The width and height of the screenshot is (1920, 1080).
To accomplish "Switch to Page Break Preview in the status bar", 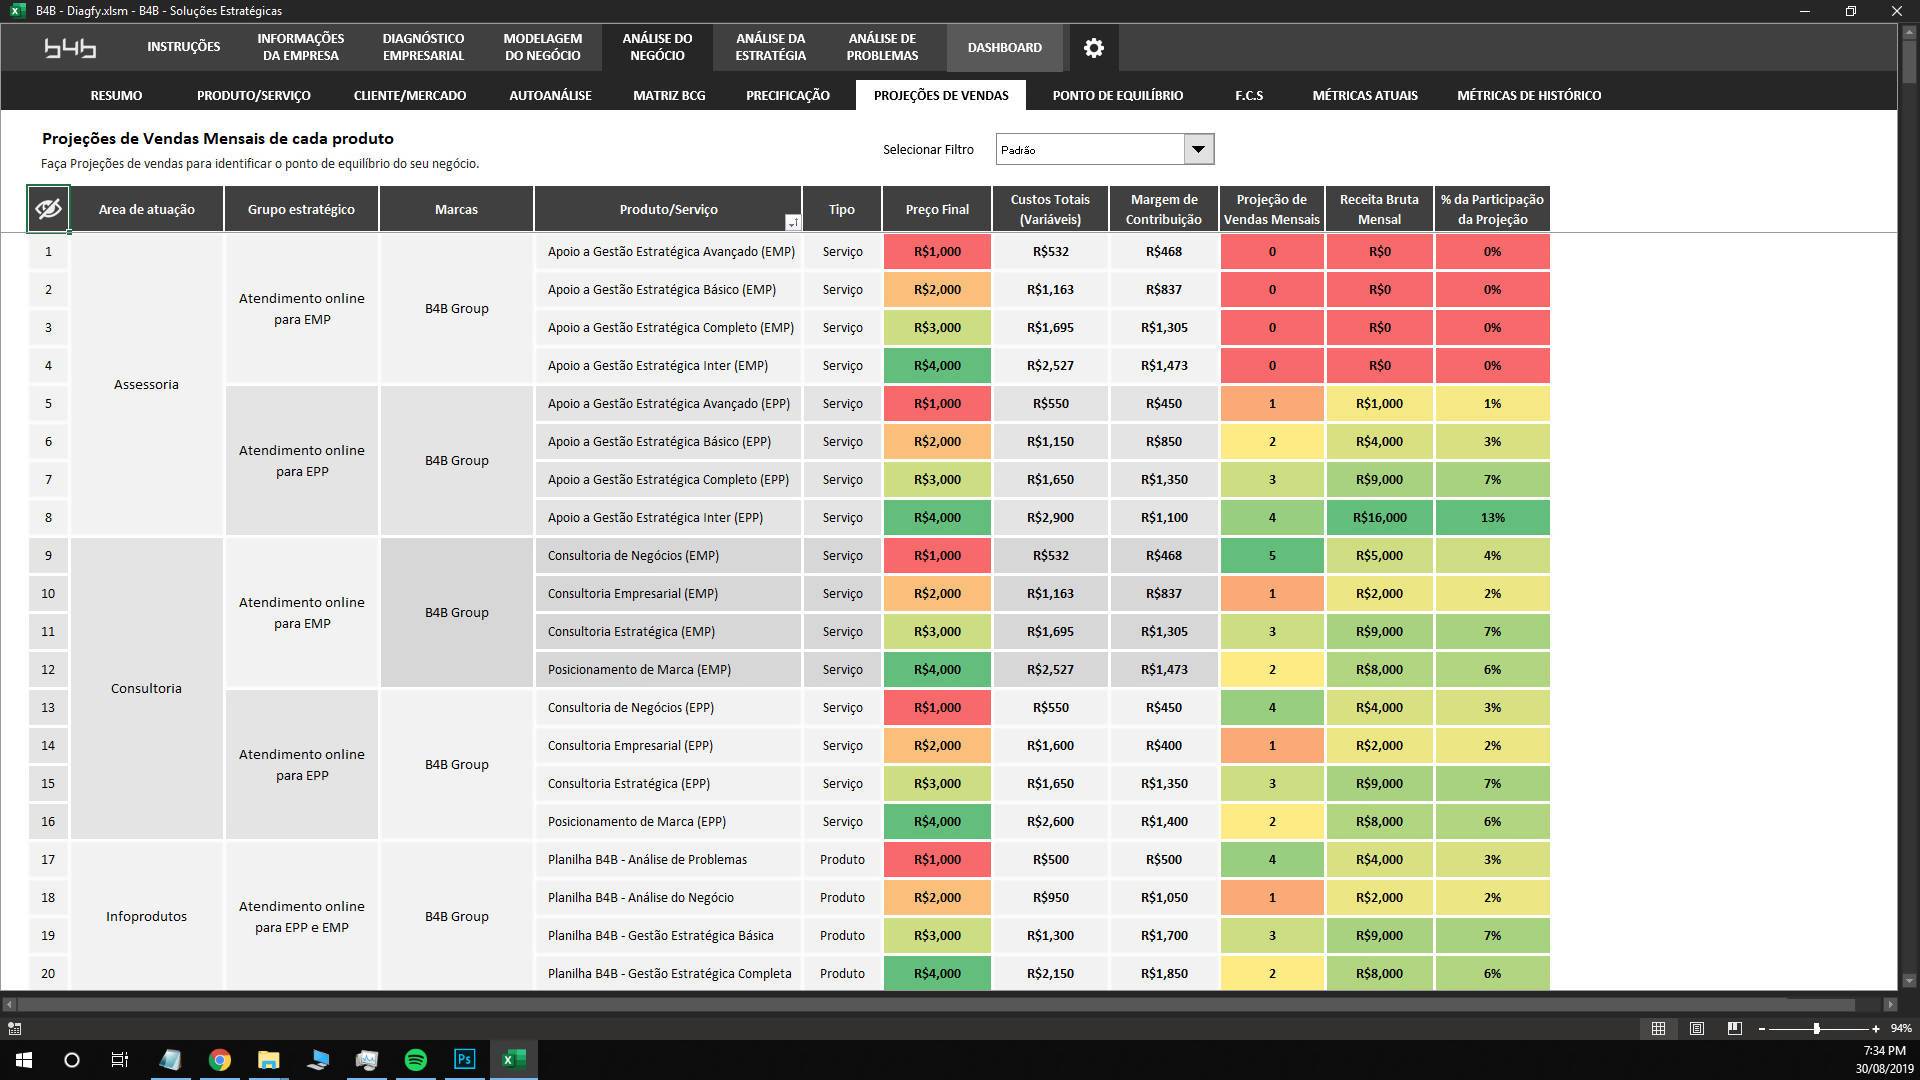I will (x=1734, y=1028).
